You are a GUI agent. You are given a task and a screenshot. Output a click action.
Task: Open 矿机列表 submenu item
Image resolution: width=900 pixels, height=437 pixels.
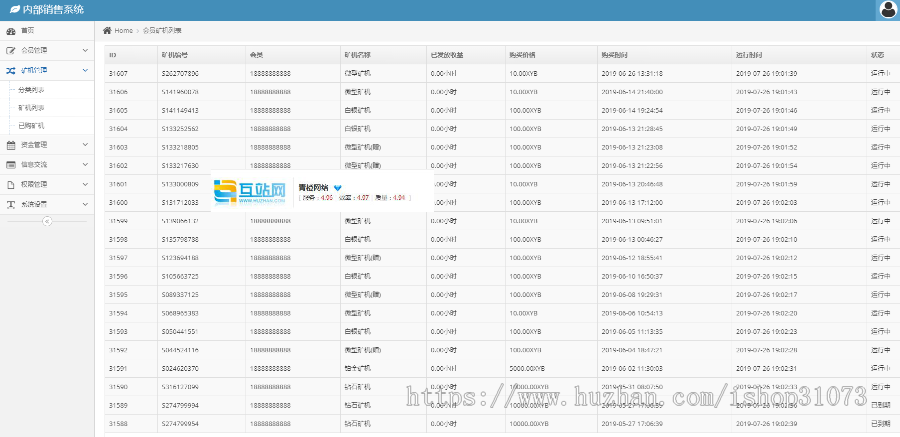pyautogui.click(x=31, y=108)
